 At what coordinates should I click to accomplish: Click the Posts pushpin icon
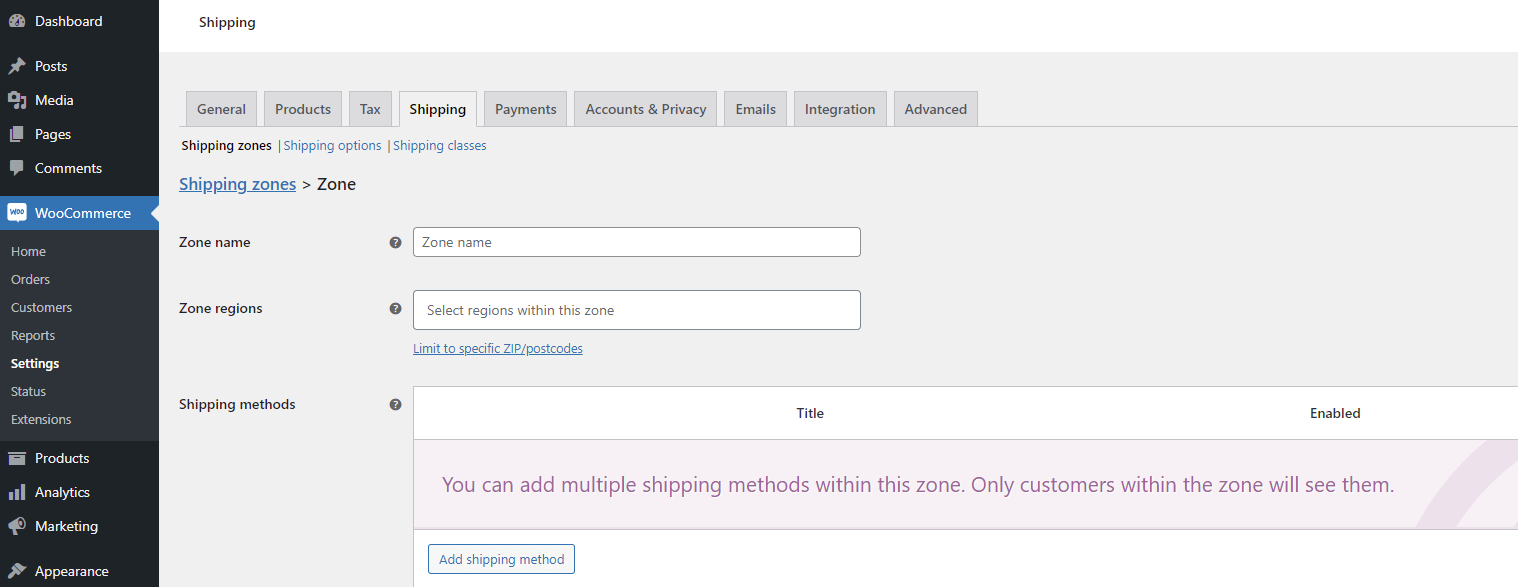[x=17, y=66]
